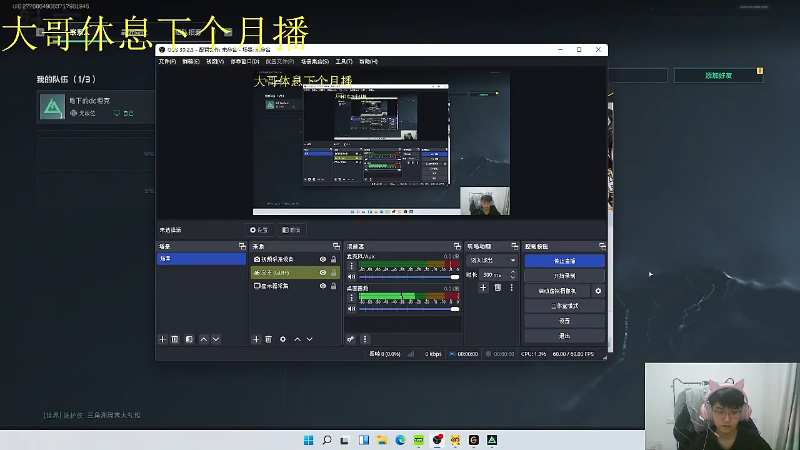
Task: Move scene up with the up arrow
Action: coord(204,339)
